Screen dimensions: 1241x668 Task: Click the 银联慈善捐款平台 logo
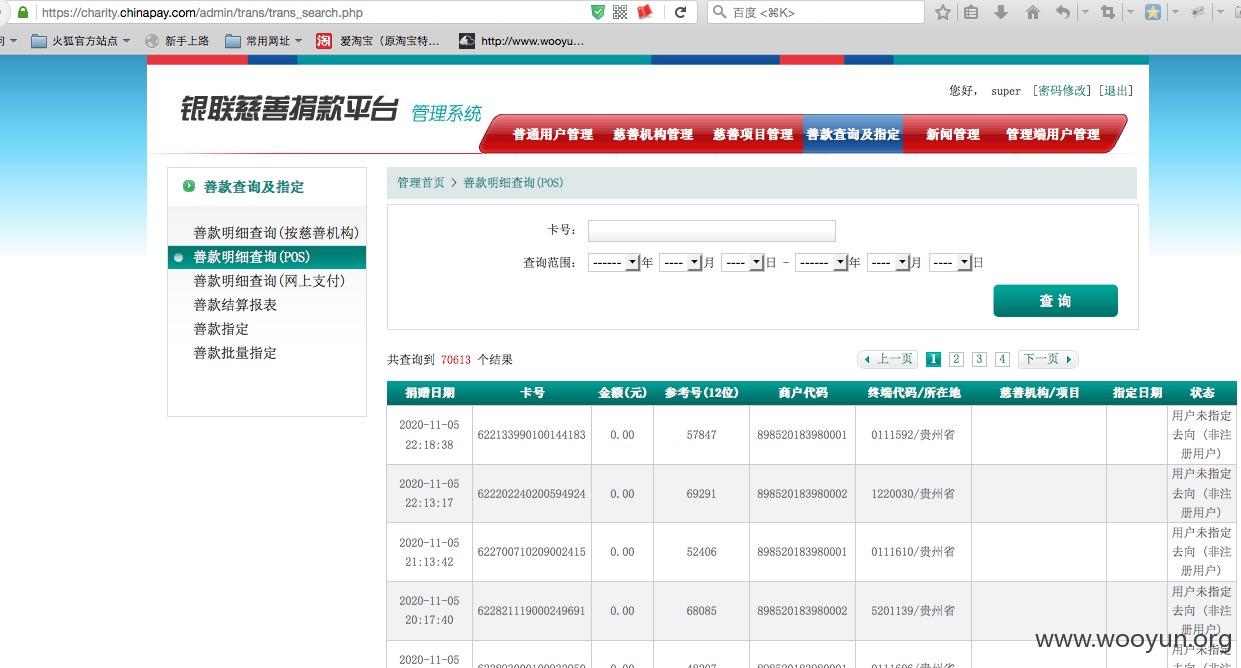point(289,110)
